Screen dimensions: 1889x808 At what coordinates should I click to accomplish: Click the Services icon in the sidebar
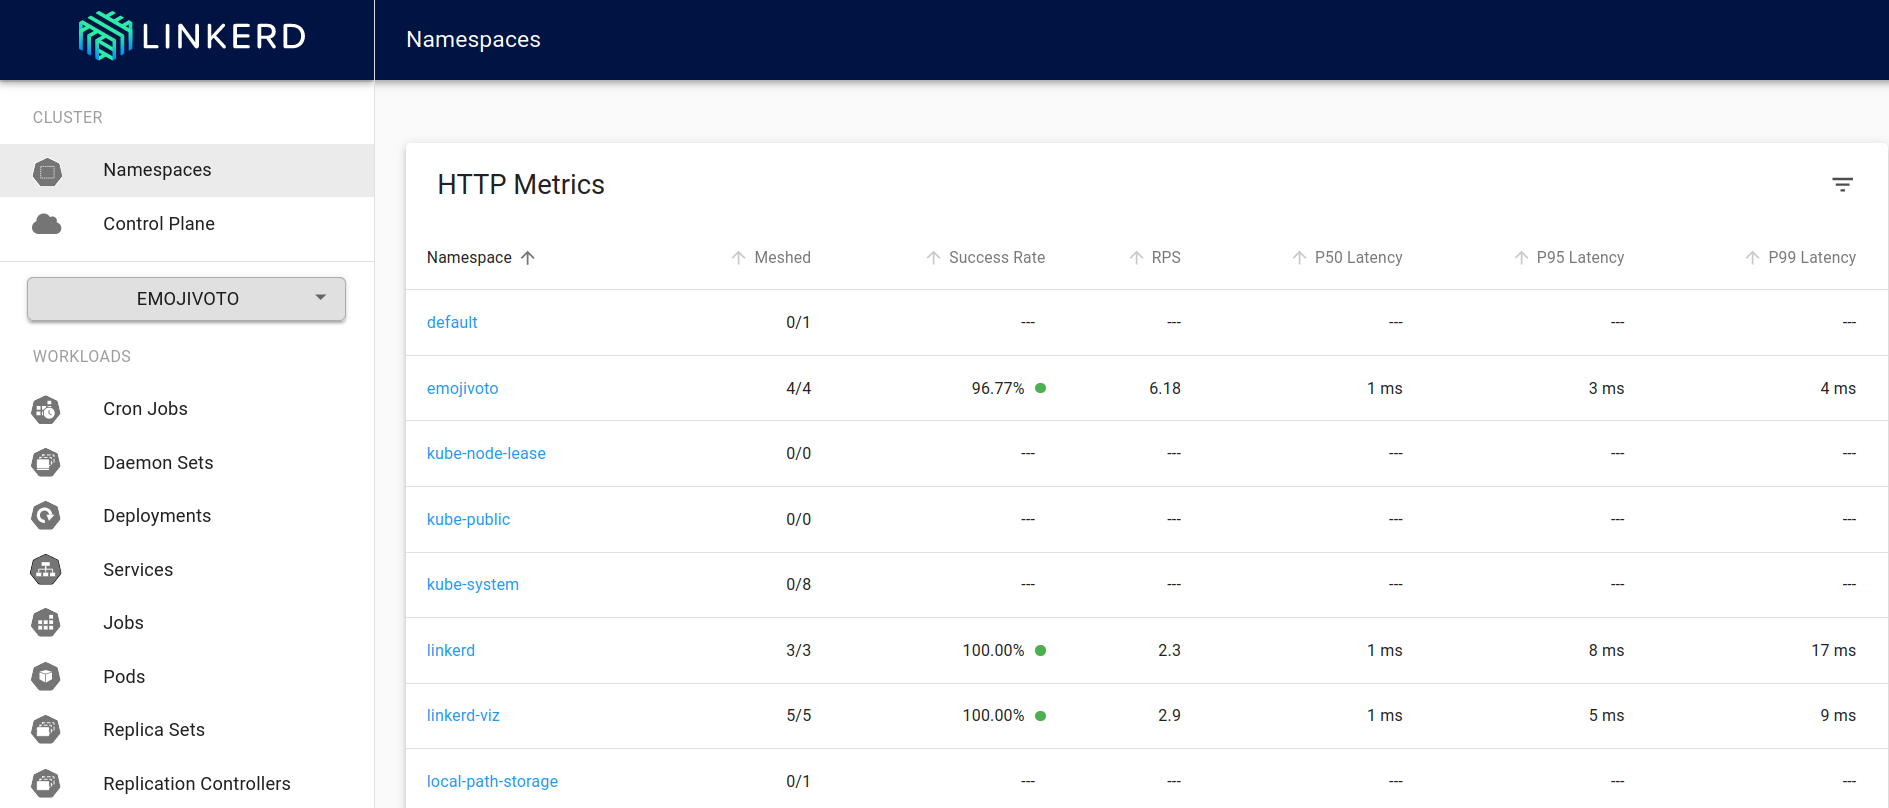click(46, 570)
